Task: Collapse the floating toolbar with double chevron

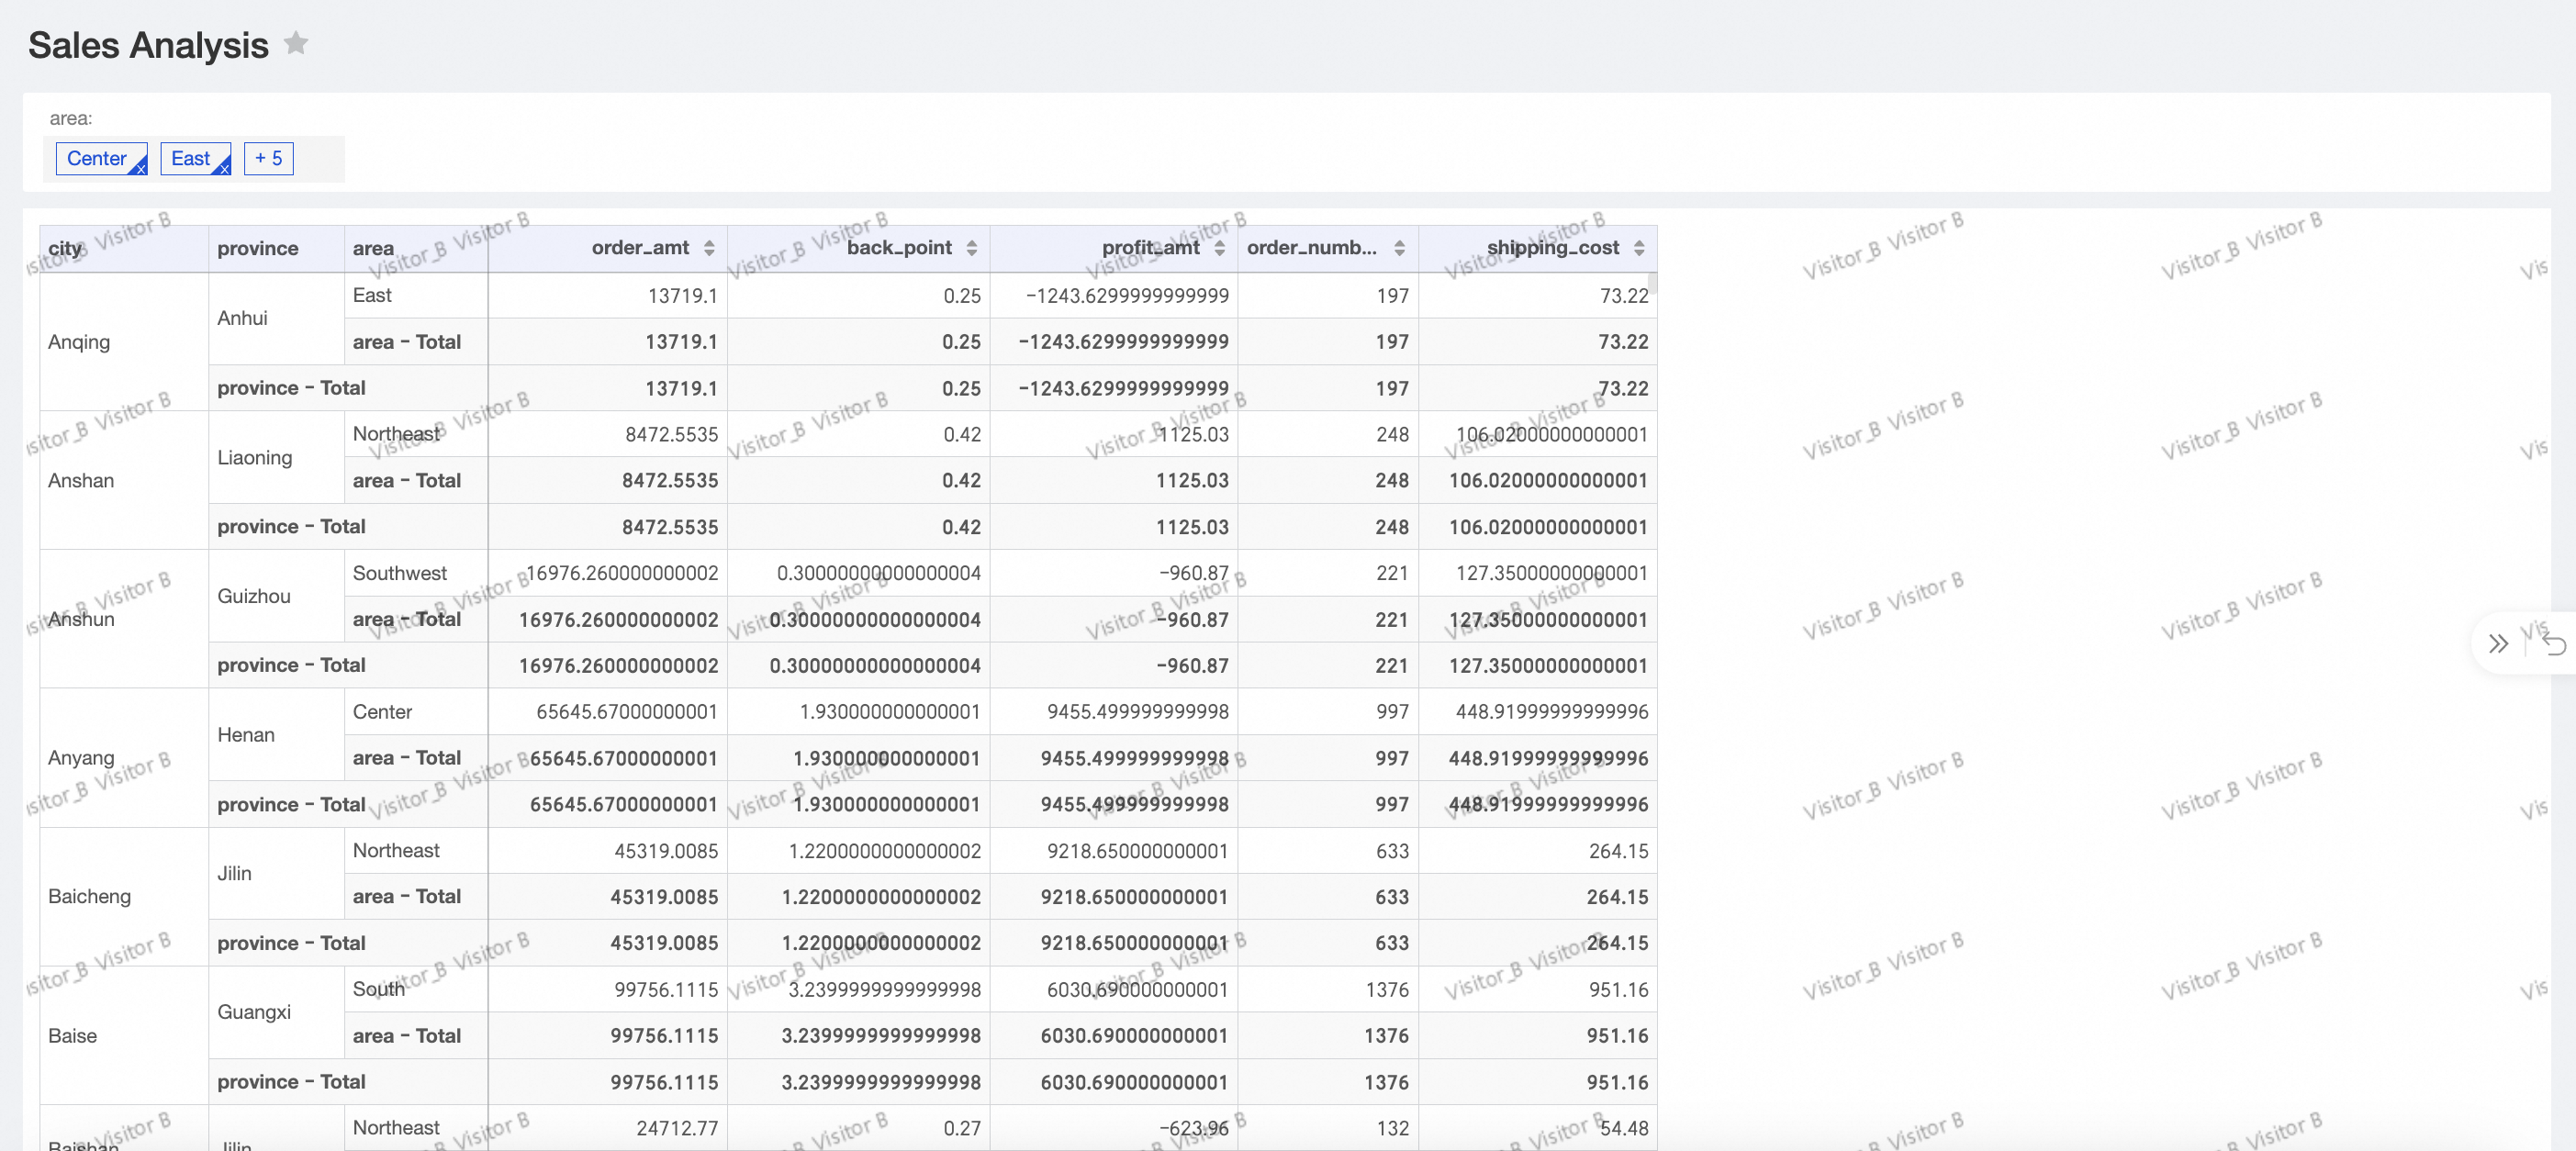Action: click(x=2498, y=643)
